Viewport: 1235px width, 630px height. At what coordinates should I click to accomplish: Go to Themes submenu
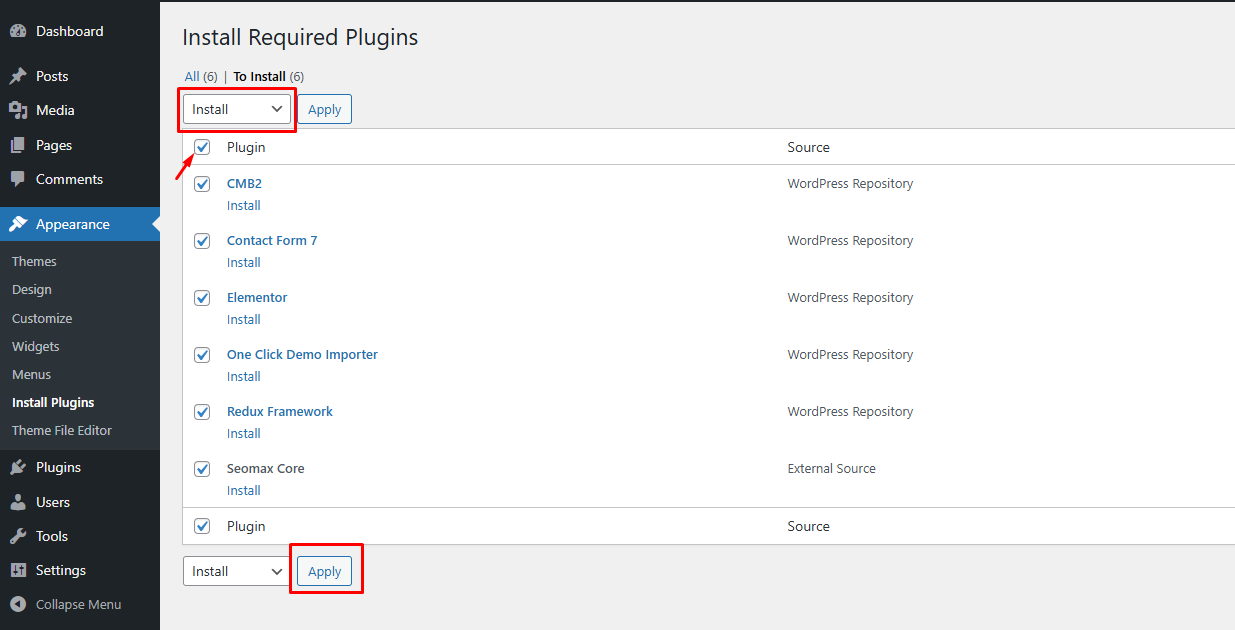(34, 261)
